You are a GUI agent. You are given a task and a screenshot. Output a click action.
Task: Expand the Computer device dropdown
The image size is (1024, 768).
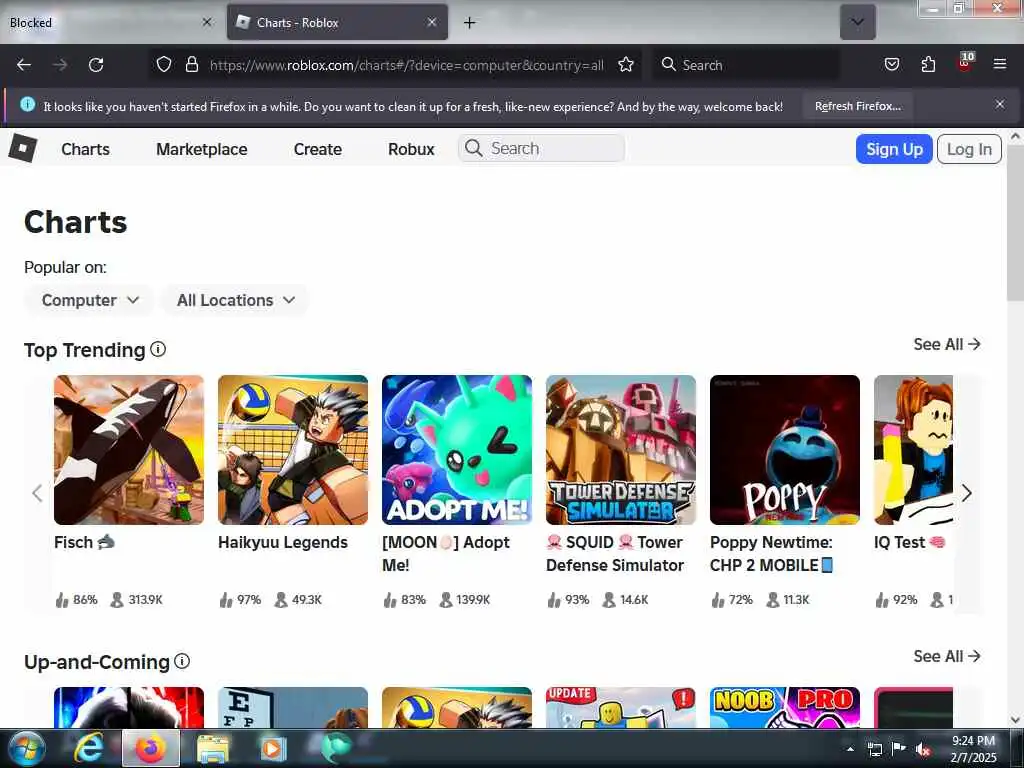pos(89,300)
